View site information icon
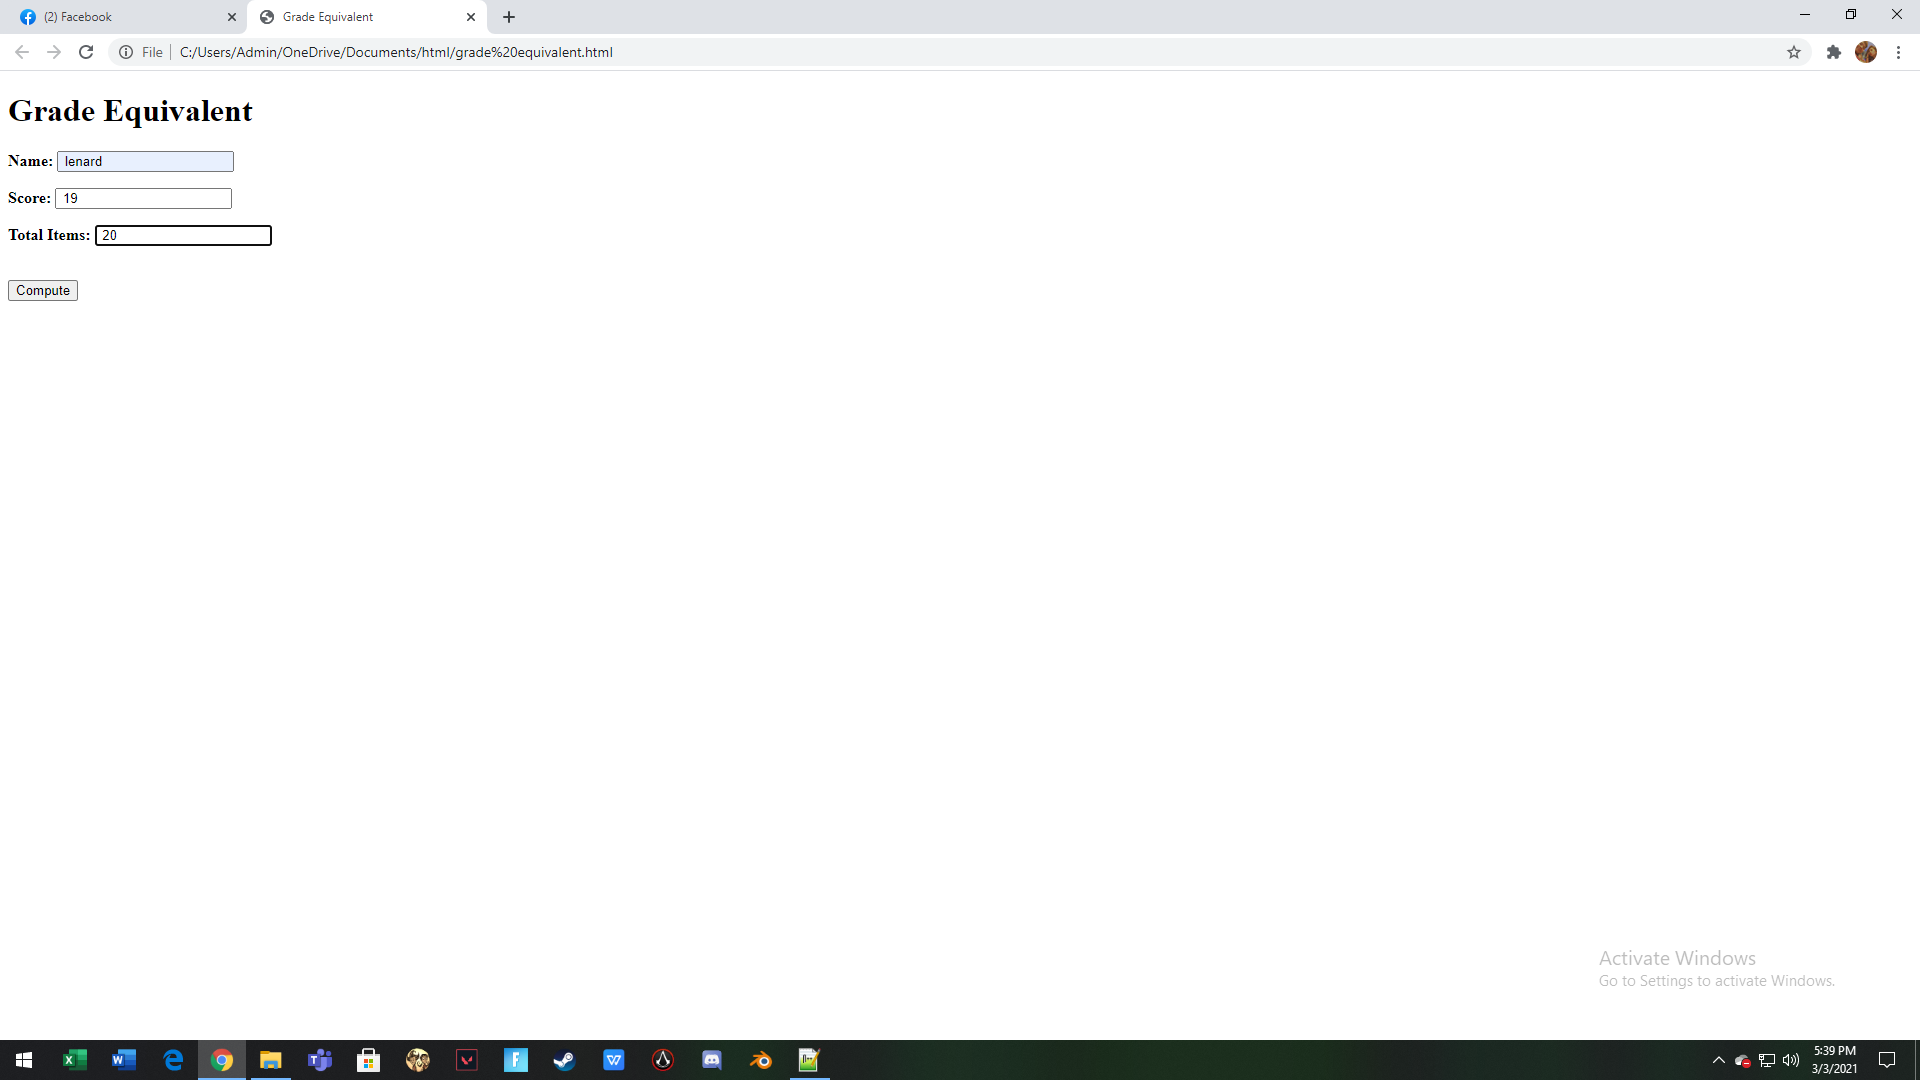The image size is (1920, 1080). [126, 52]
